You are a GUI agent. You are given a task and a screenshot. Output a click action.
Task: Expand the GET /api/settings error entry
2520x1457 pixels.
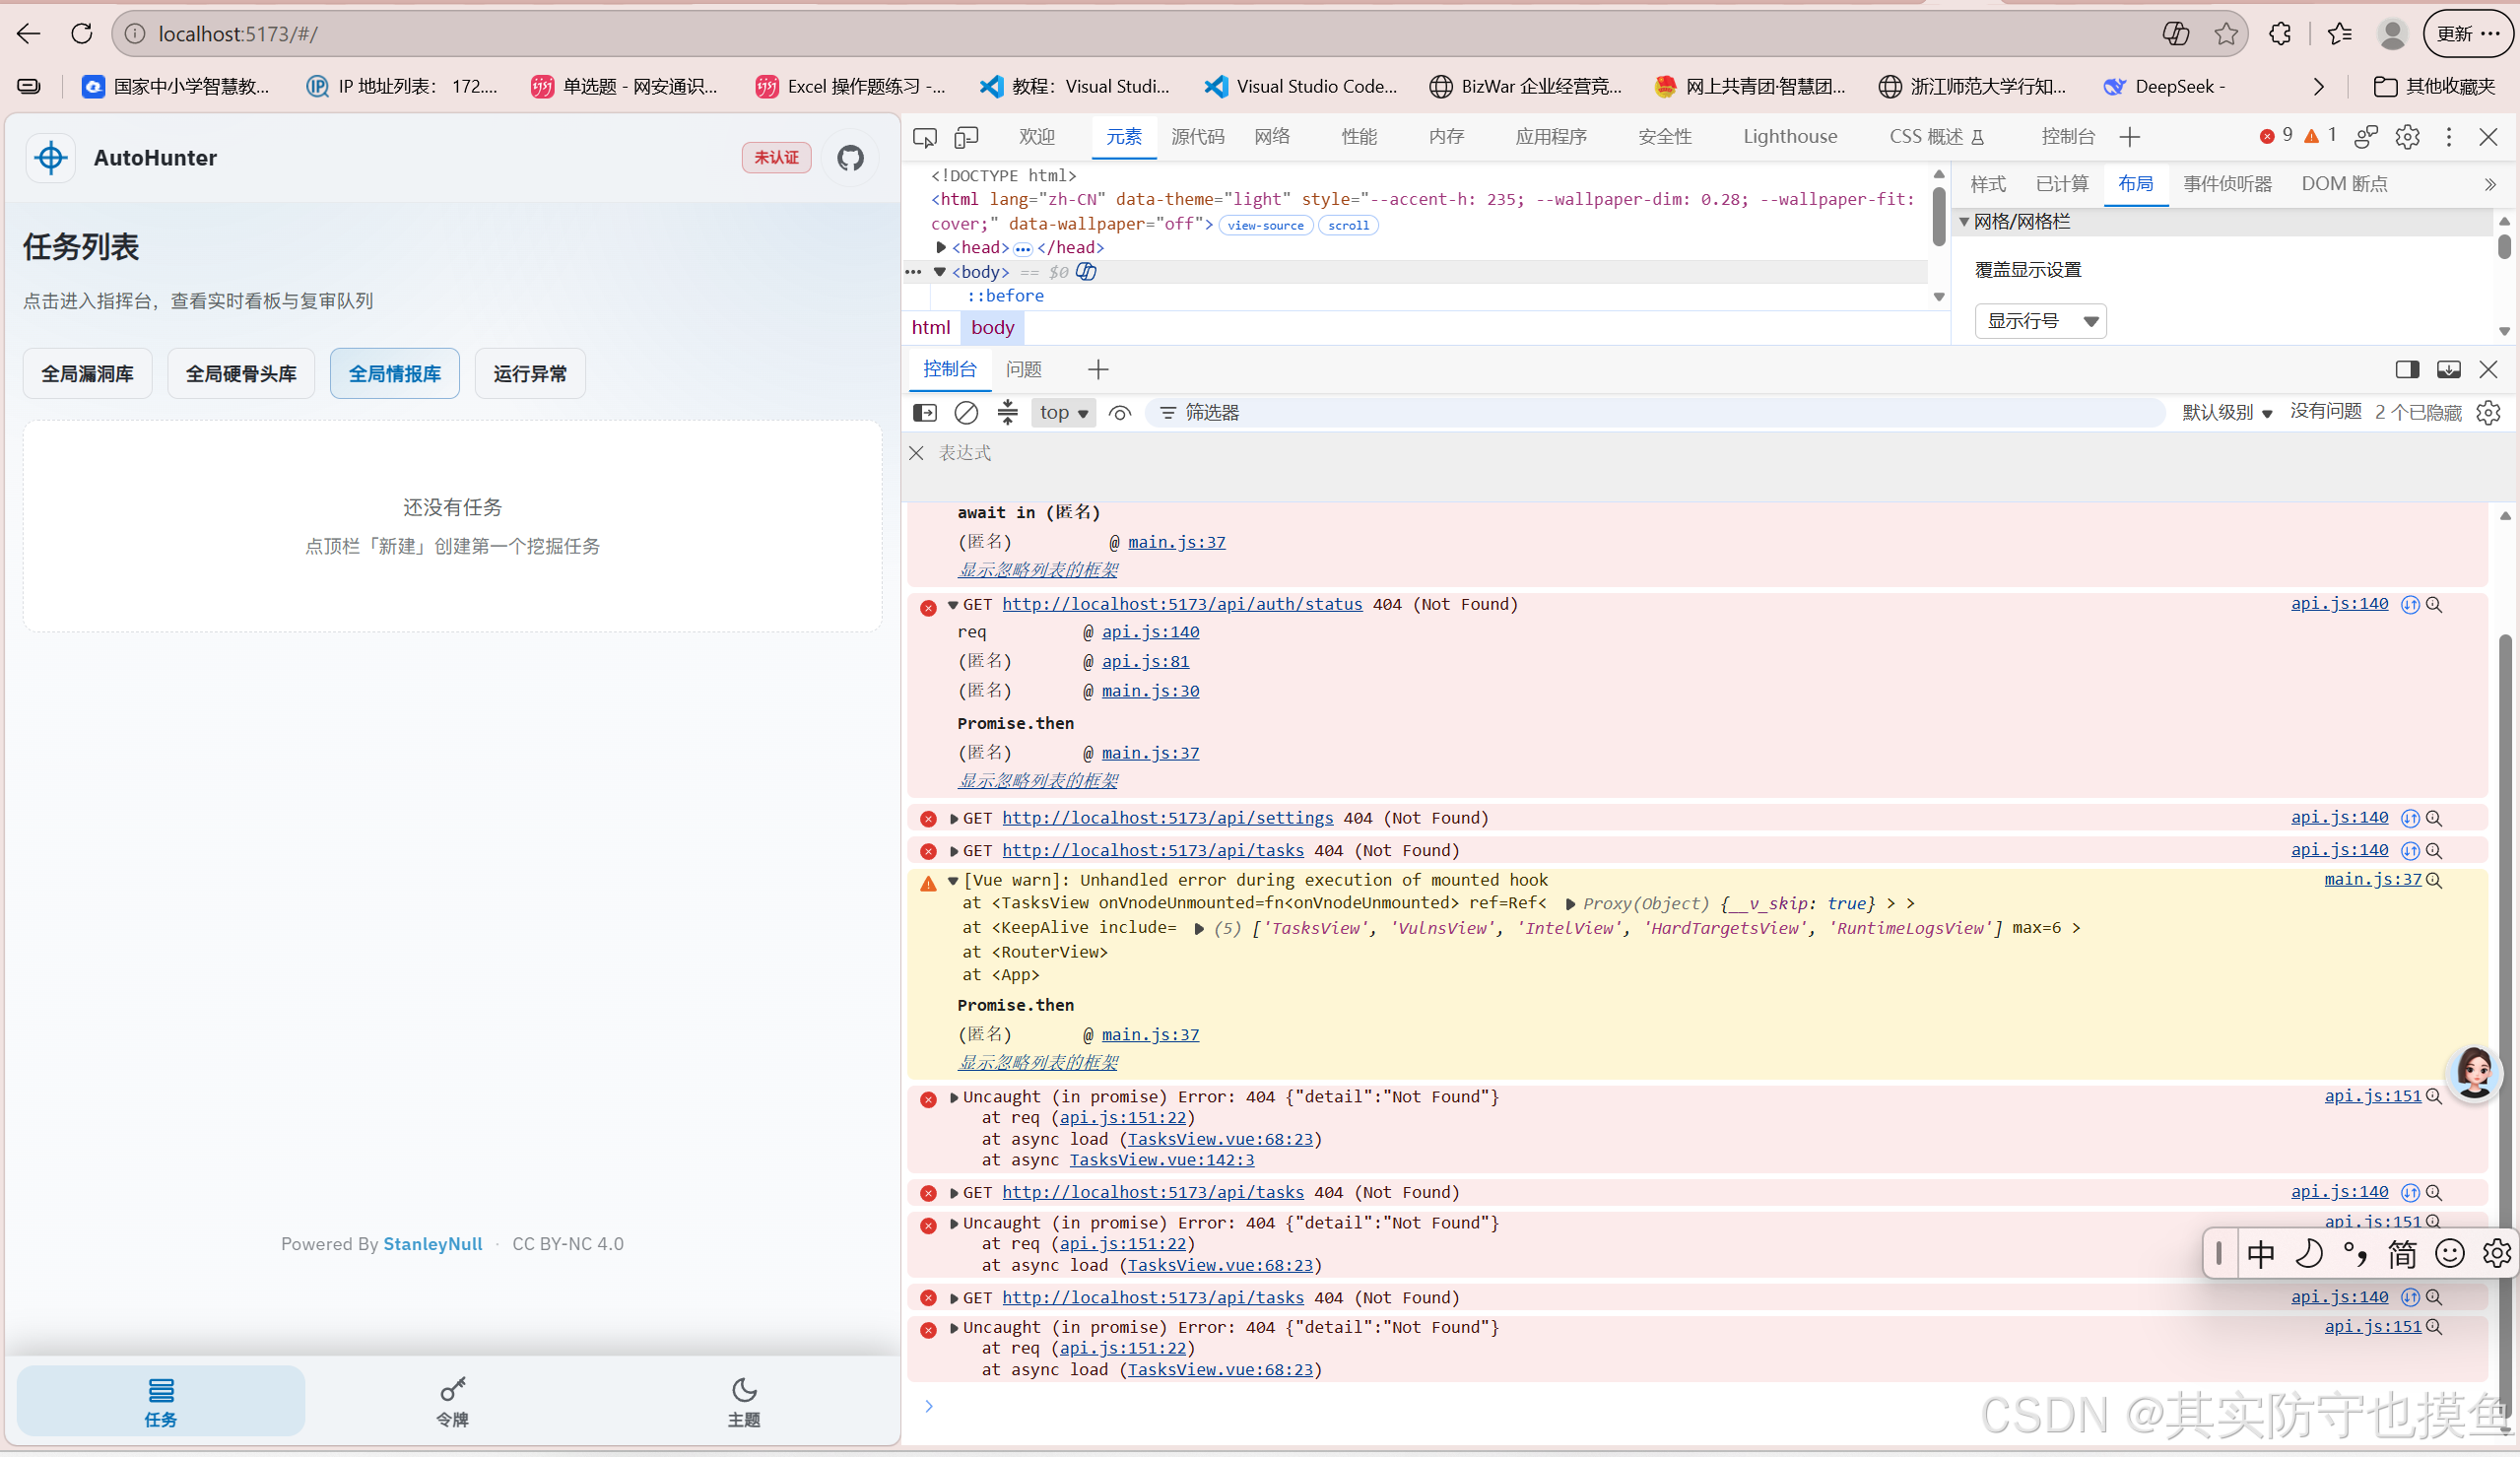(x=953, y=819)
